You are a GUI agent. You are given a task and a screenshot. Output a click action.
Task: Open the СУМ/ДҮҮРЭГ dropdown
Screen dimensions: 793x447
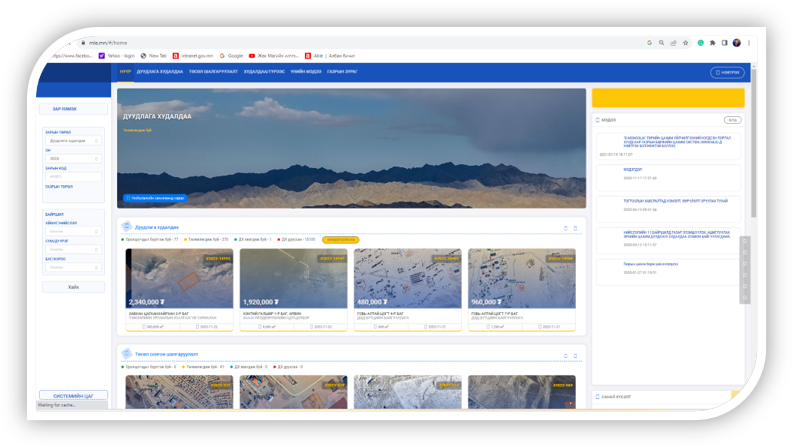(x=73, y=249)
